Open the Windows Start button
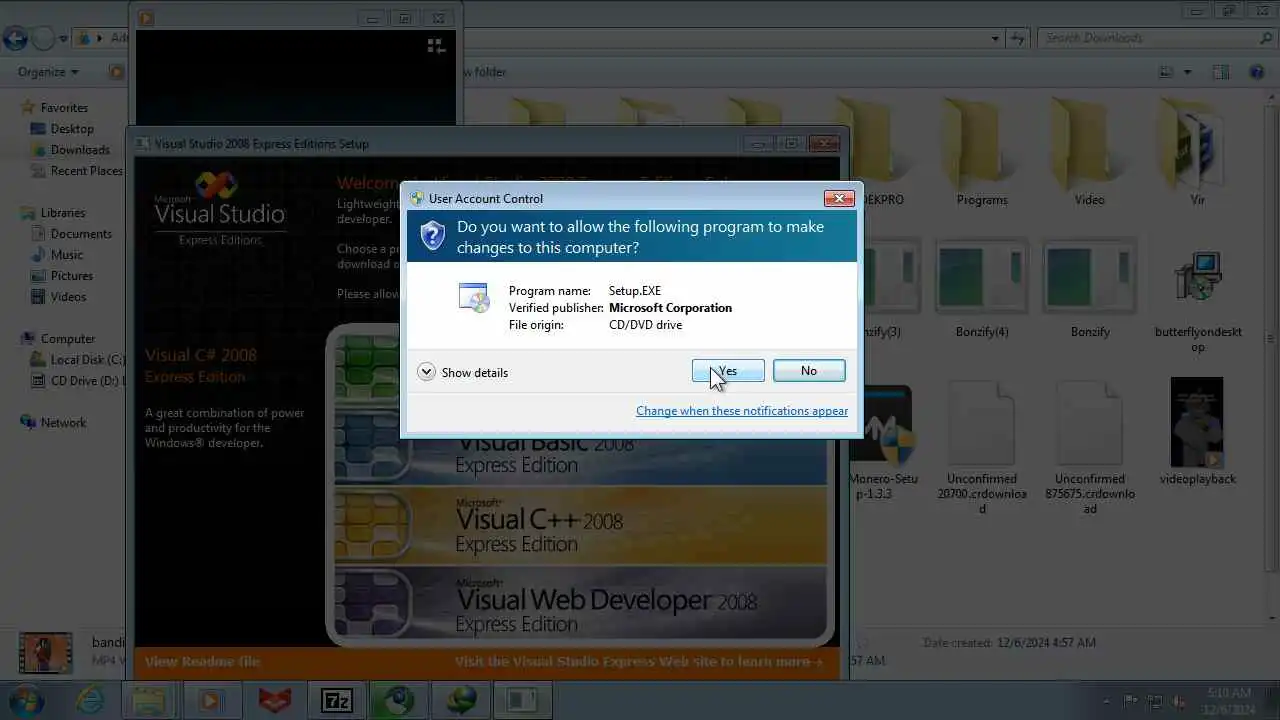 27,699
